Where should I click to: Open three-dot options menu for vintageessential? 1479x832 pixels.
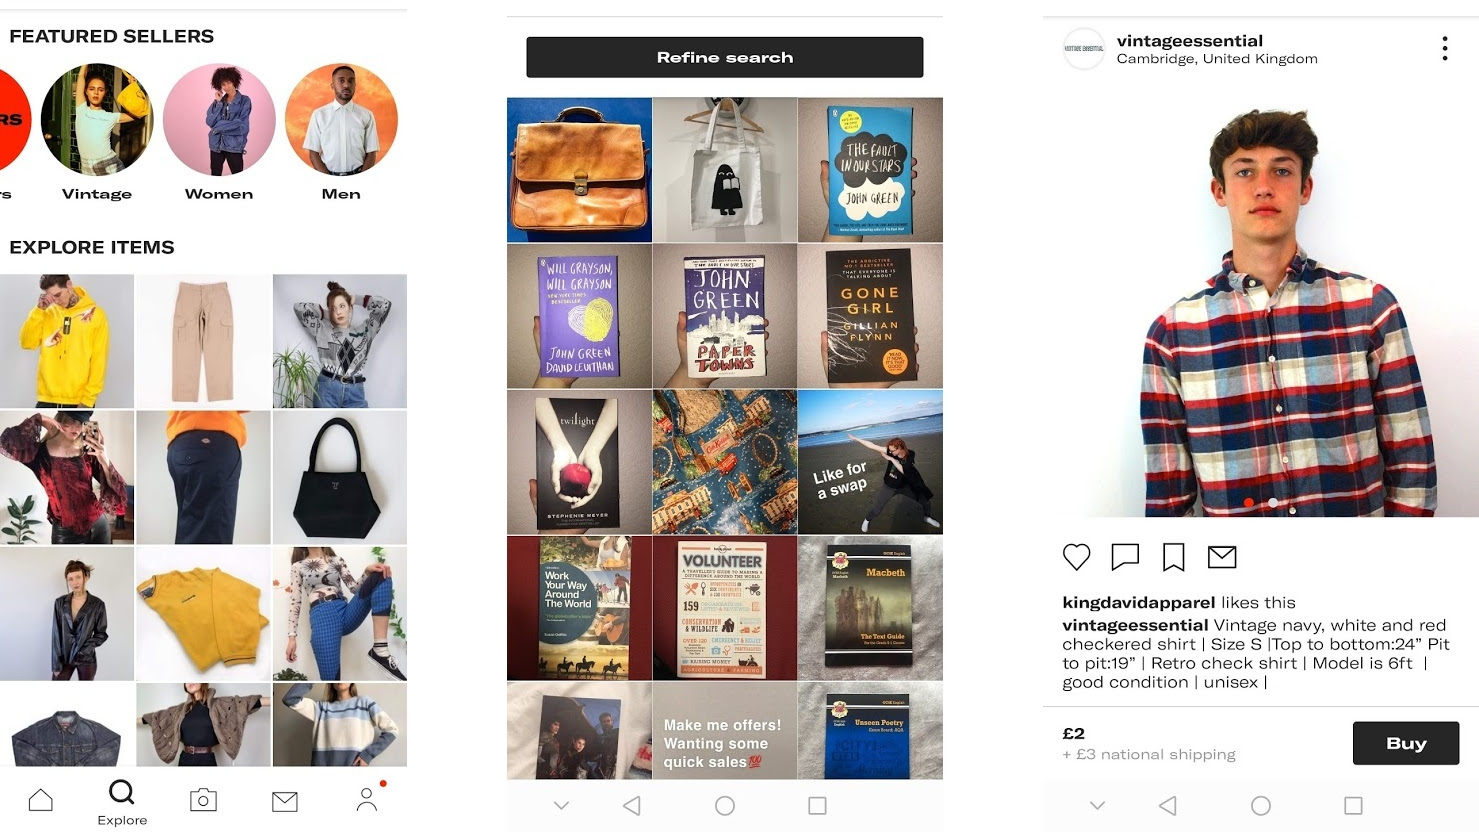pos(1444,48)
